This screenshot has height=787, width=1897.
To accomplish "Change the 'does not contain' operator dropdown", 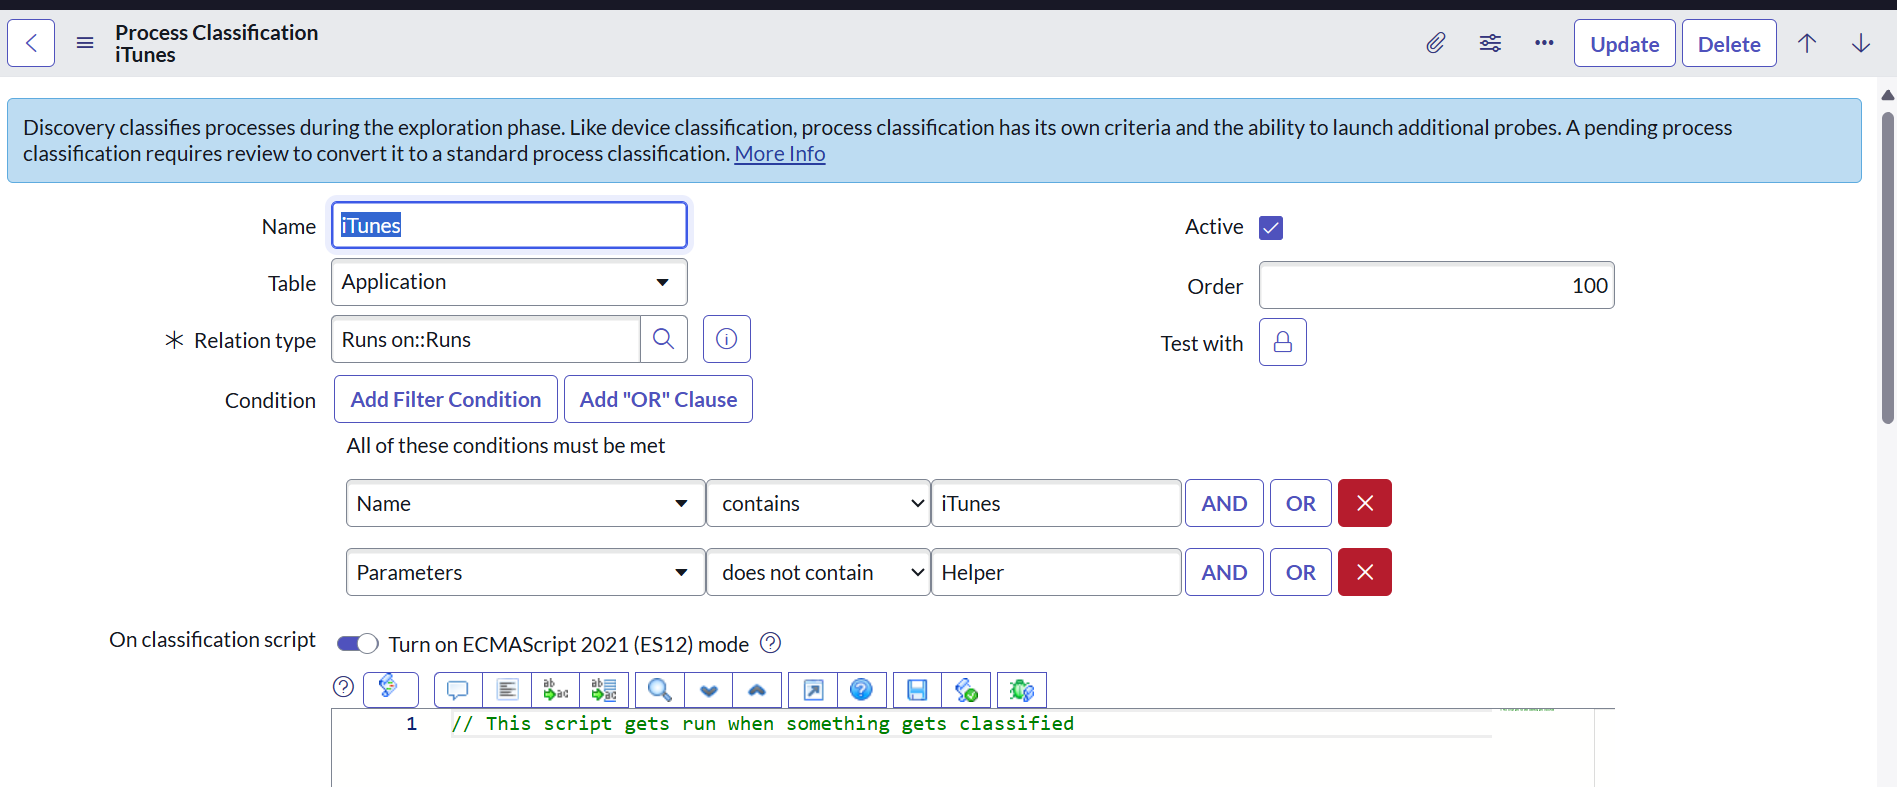I will (x=818, y=572).
